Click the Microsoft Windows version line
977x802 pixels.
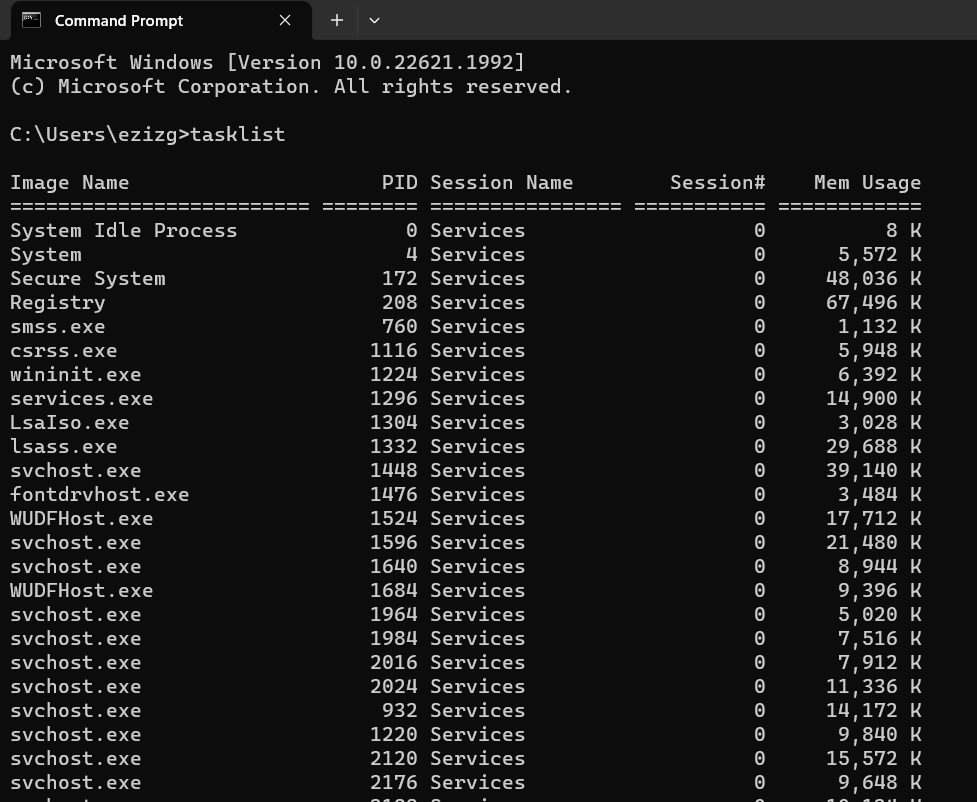(267, 62)
